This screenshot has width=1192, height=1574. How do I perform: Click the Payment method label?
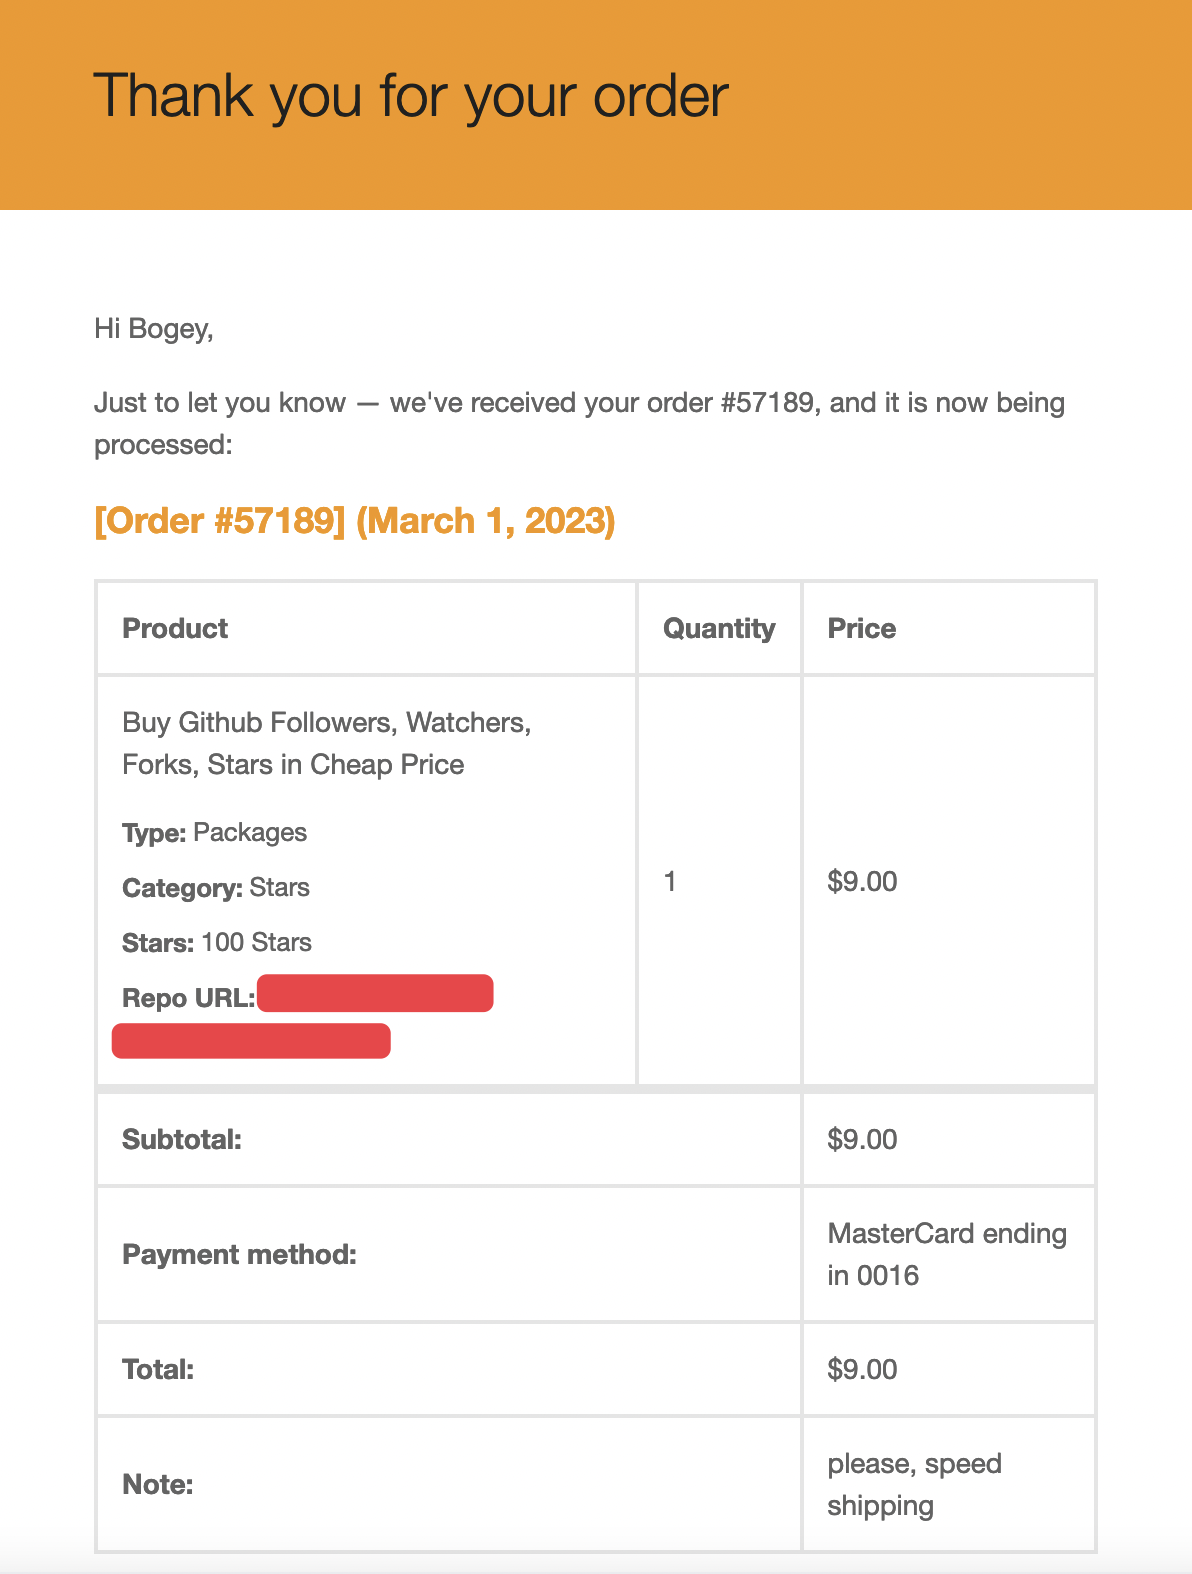tap(239, 1254)
